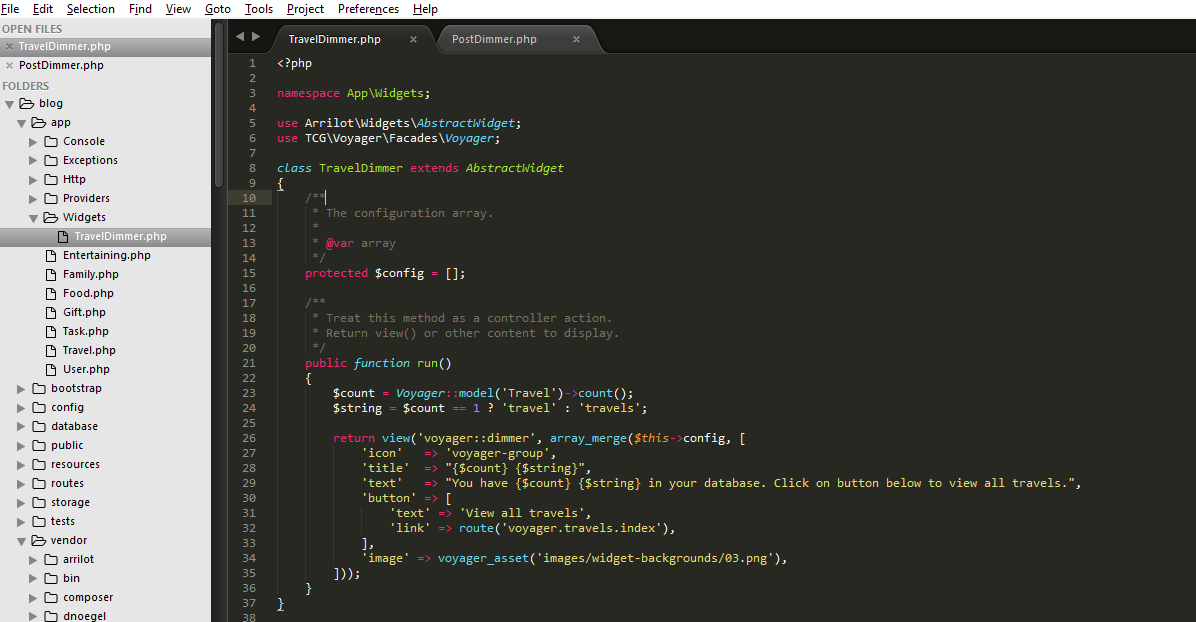Select TravelDimmer.php in Open Files
Image resolution: width=1196 pixels, height=622 pixels.
(65, 47)
